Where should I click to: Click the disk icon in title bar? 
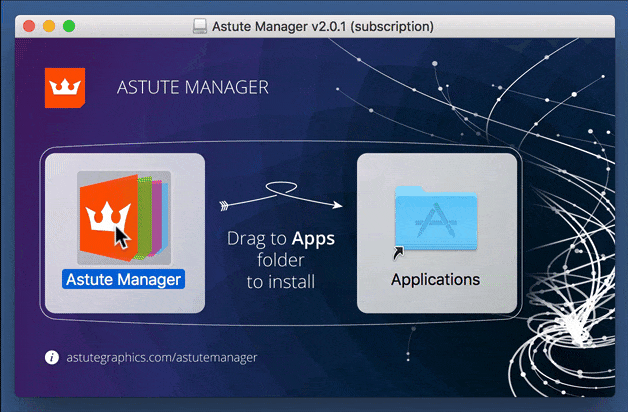point(198,26)
